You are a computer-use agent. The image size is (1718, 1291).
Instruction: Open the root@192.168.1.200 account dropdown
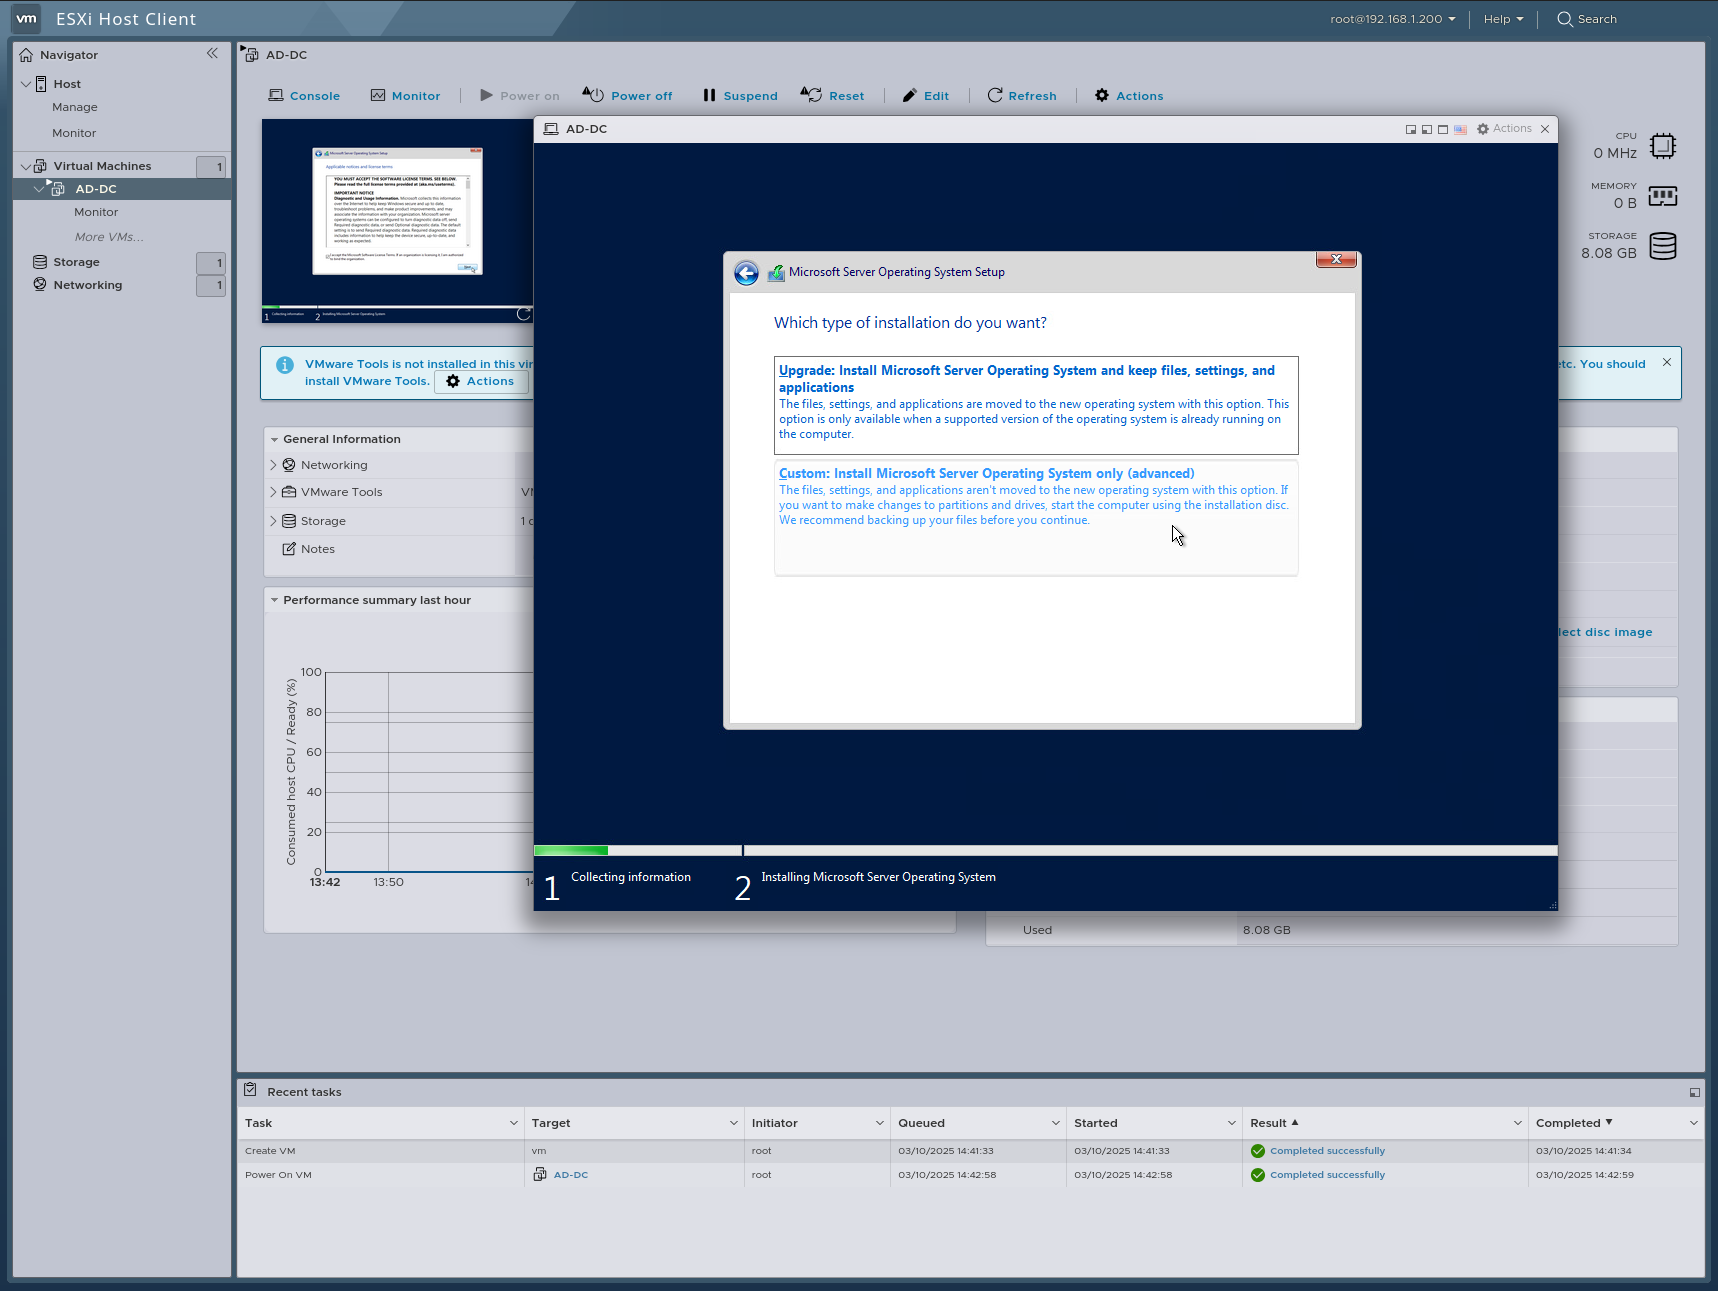[1393, 18]
